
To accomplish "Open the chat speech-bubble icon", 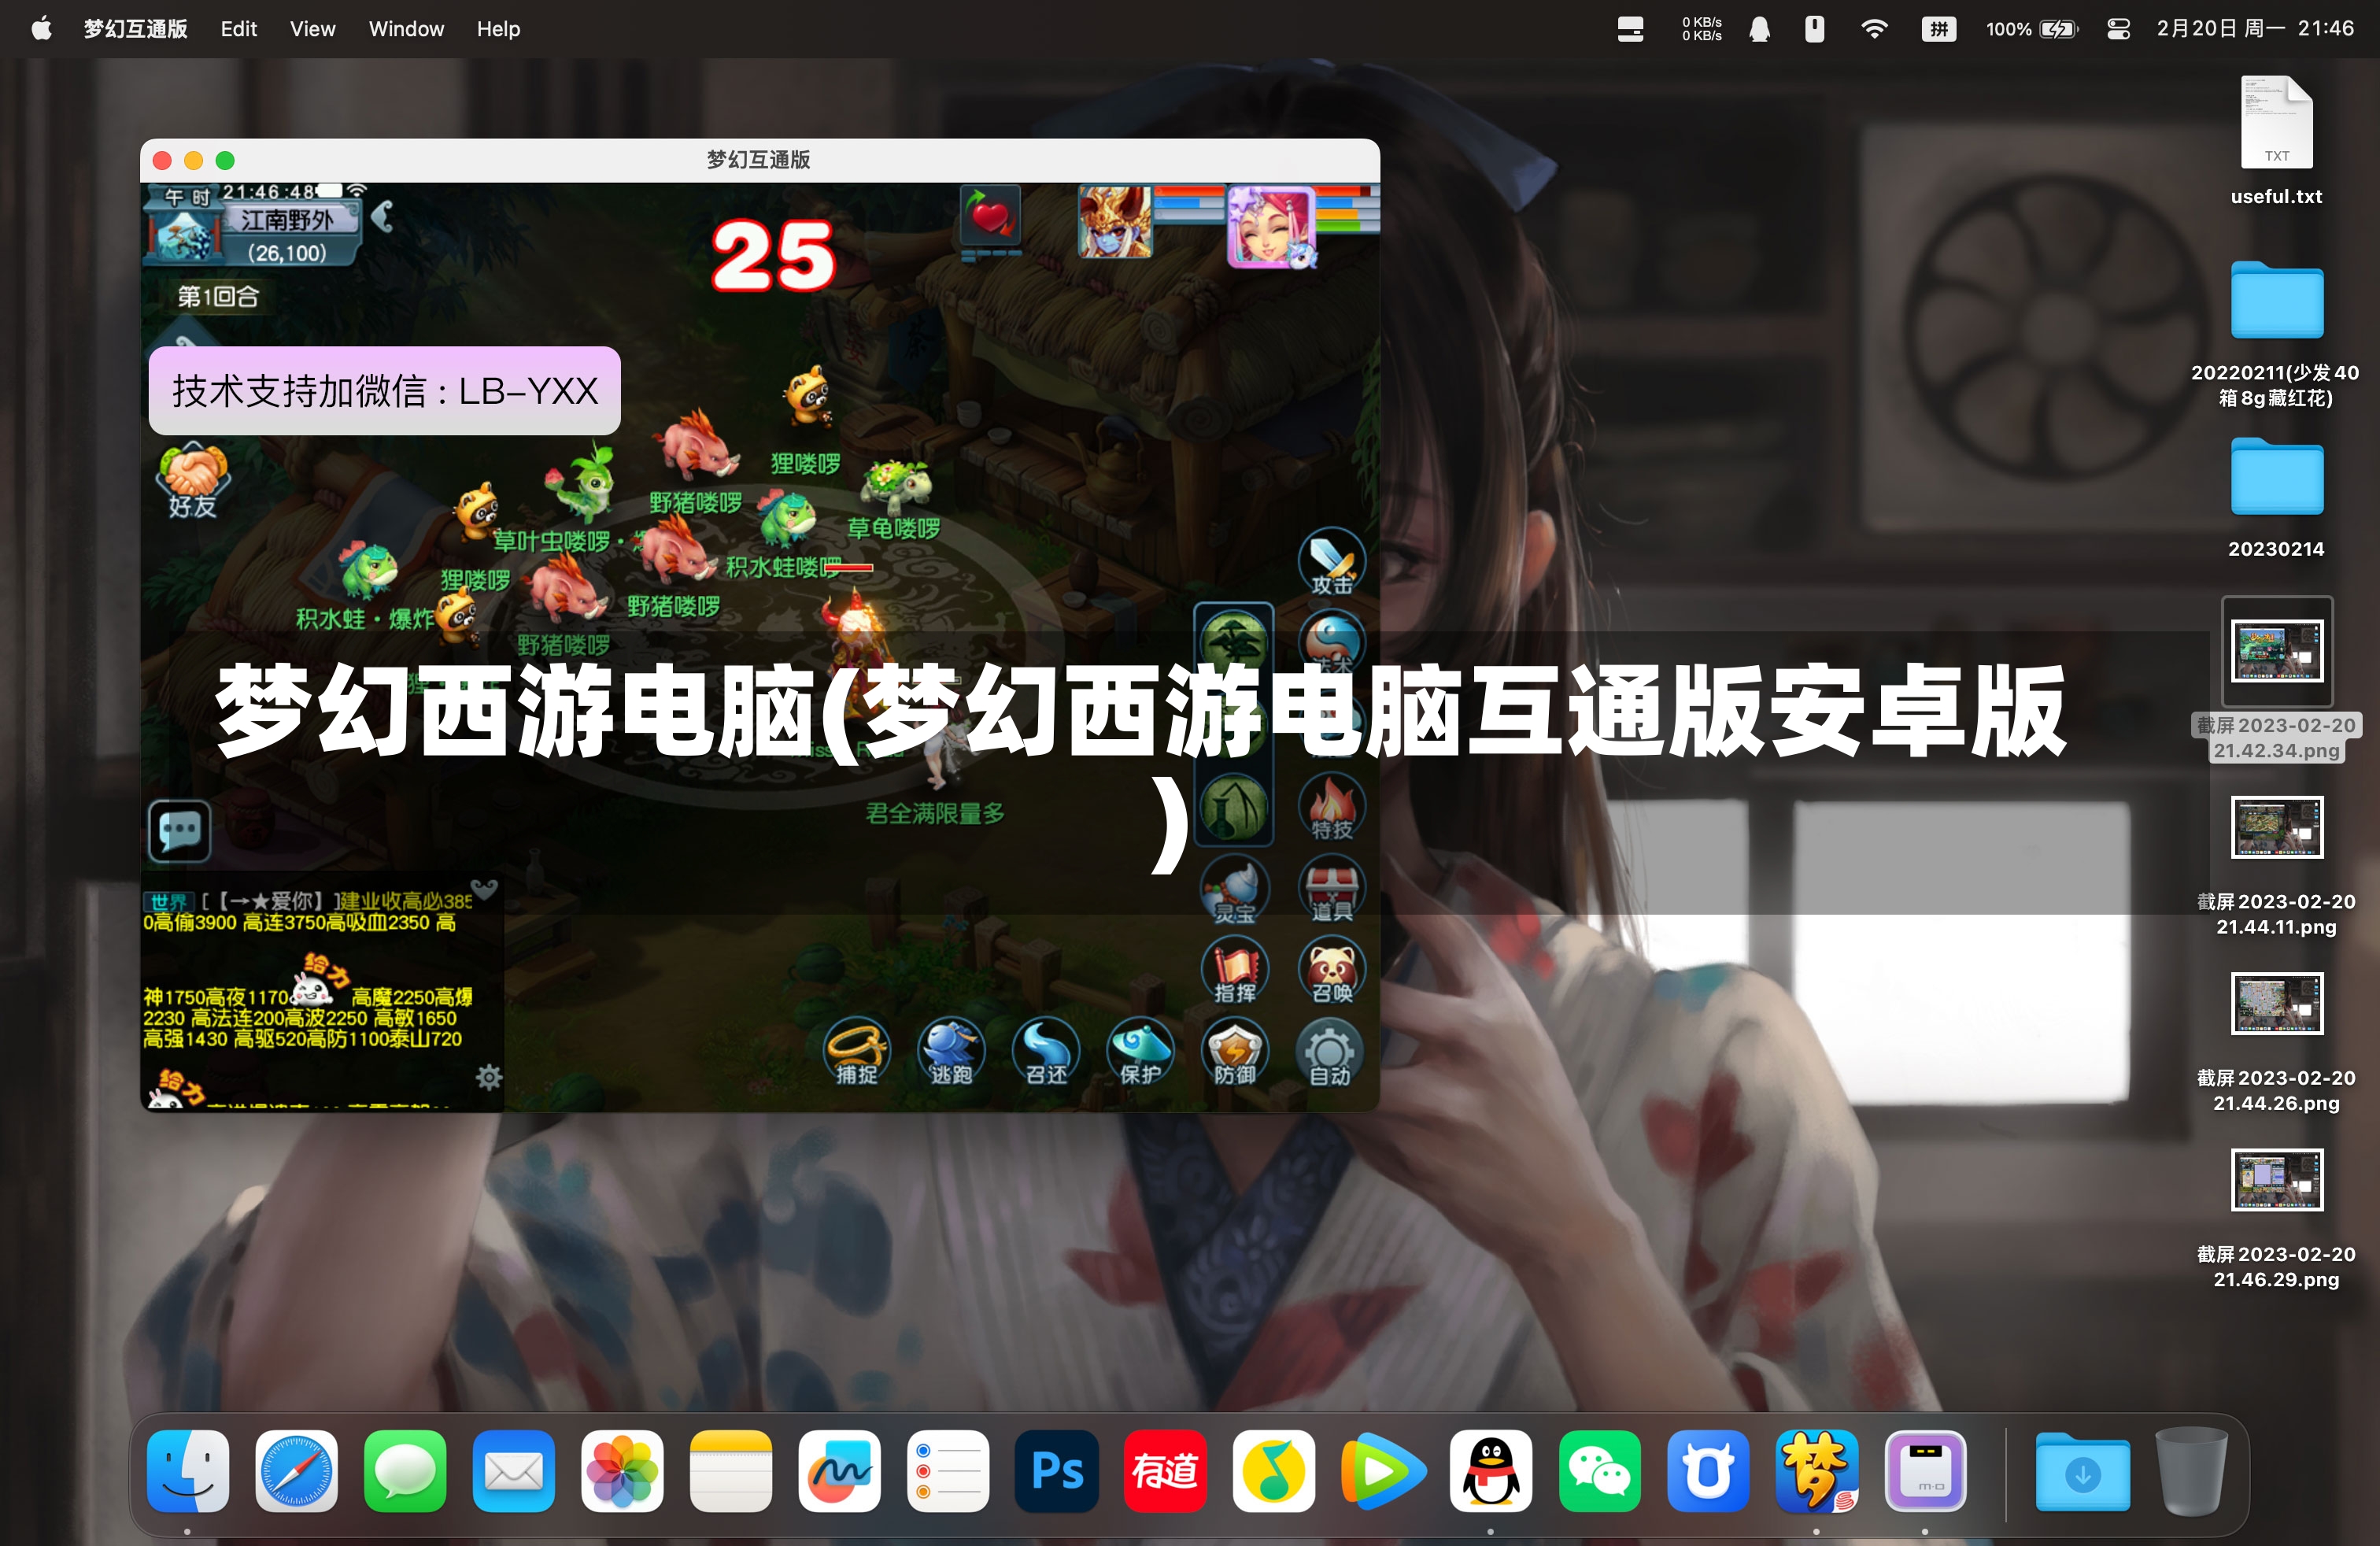I will pos(180,830).
